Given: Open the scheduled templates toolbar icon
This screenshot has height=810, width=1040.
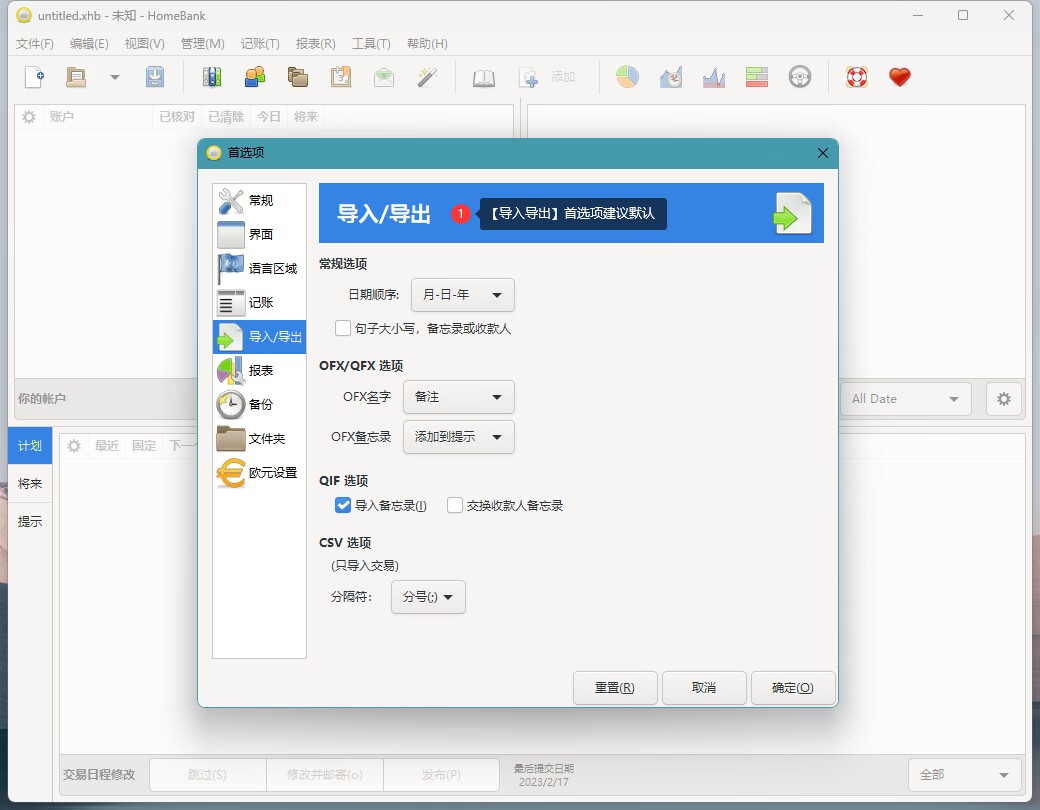Looking at the screenshot, I should (341, 78).
